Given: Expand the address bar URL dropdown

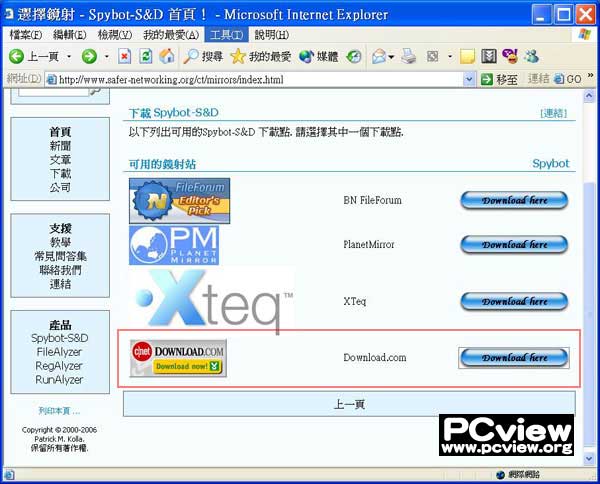Looking at the screenshot, I should coord(469,79).
